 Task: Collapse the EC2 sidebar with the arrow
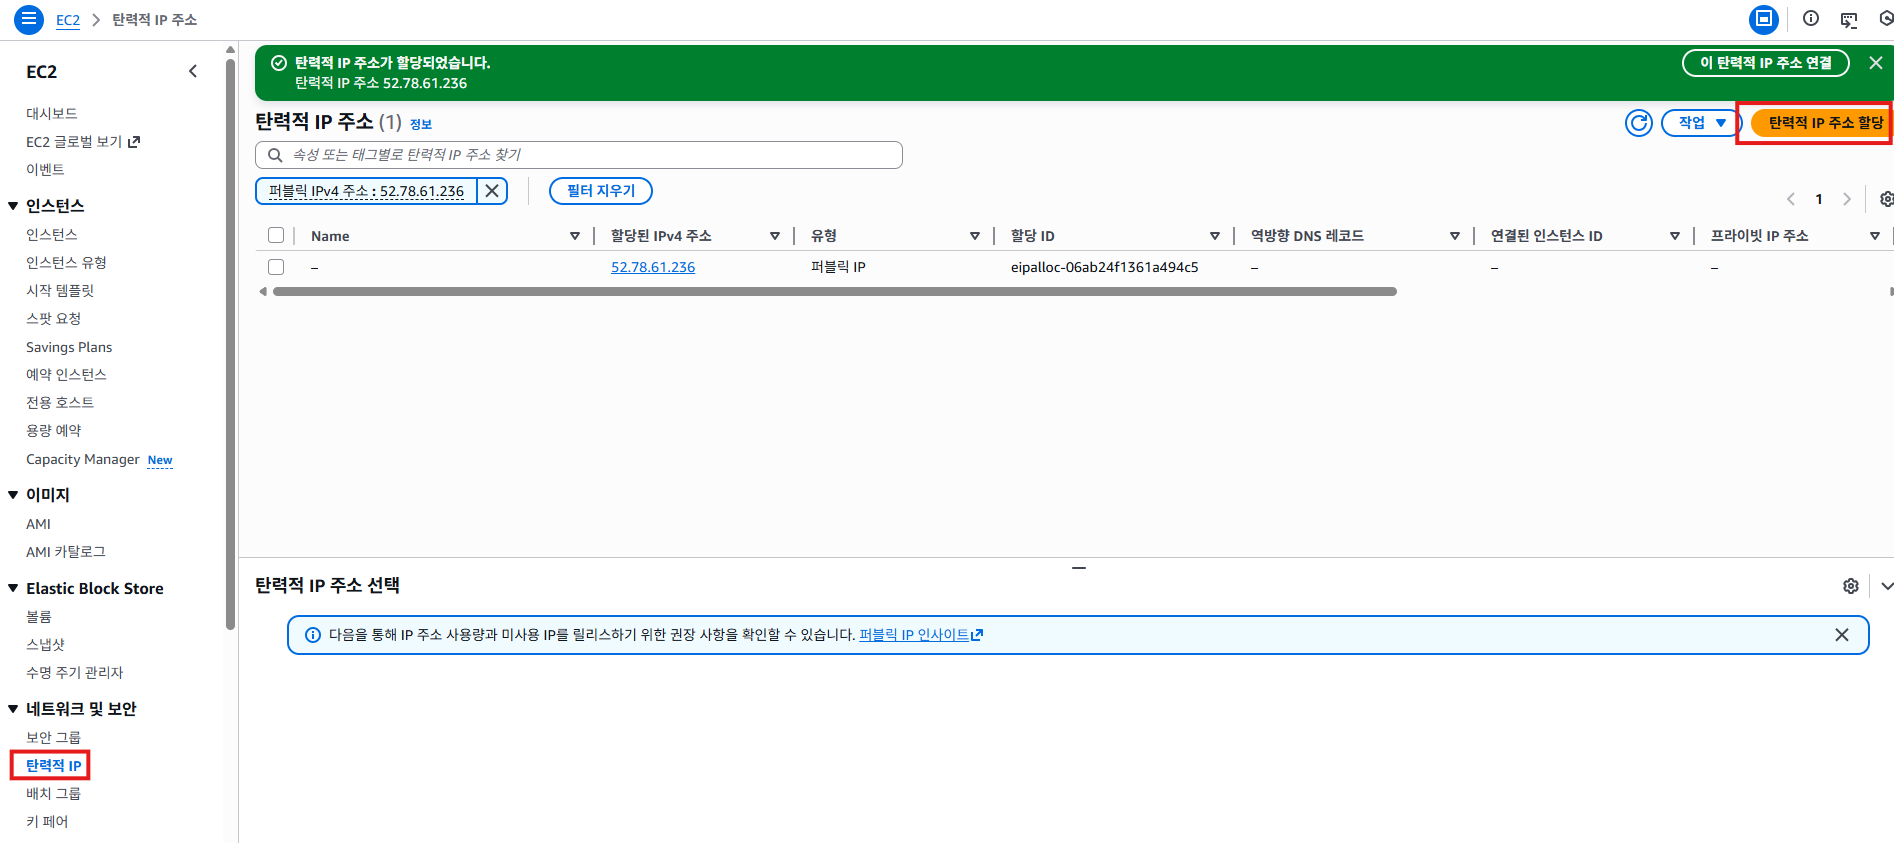point(193,71)
